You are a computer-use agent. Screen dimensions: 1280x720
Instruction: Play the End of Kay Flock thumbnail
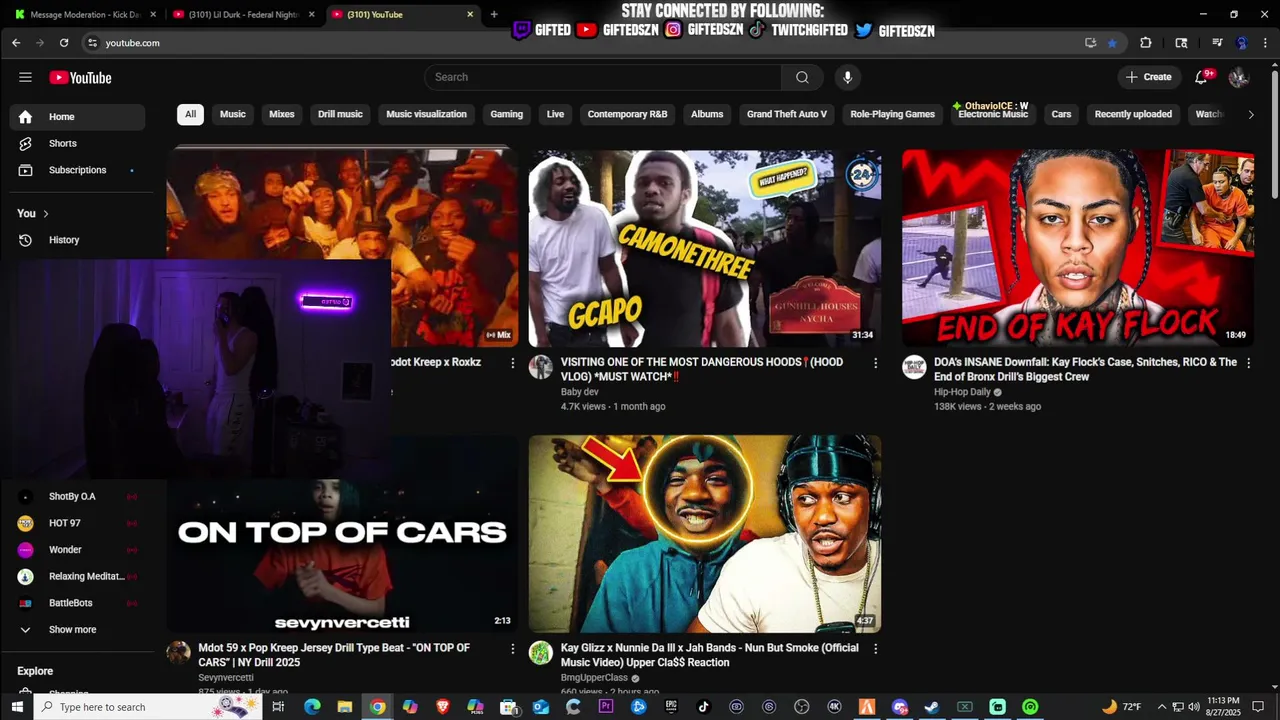click(x=1078, y=248)
